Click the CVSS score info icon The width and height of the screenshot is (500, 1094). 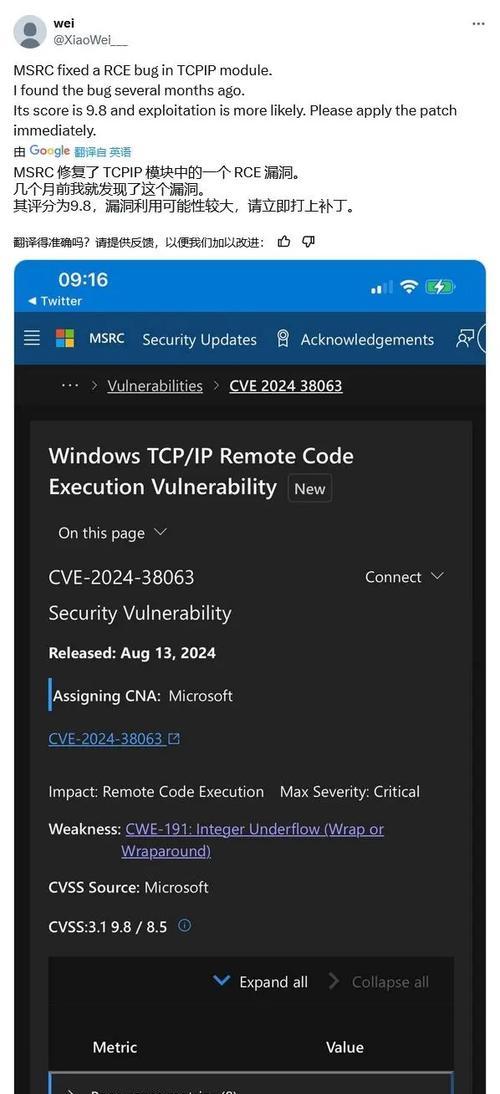tap(185, 925)
